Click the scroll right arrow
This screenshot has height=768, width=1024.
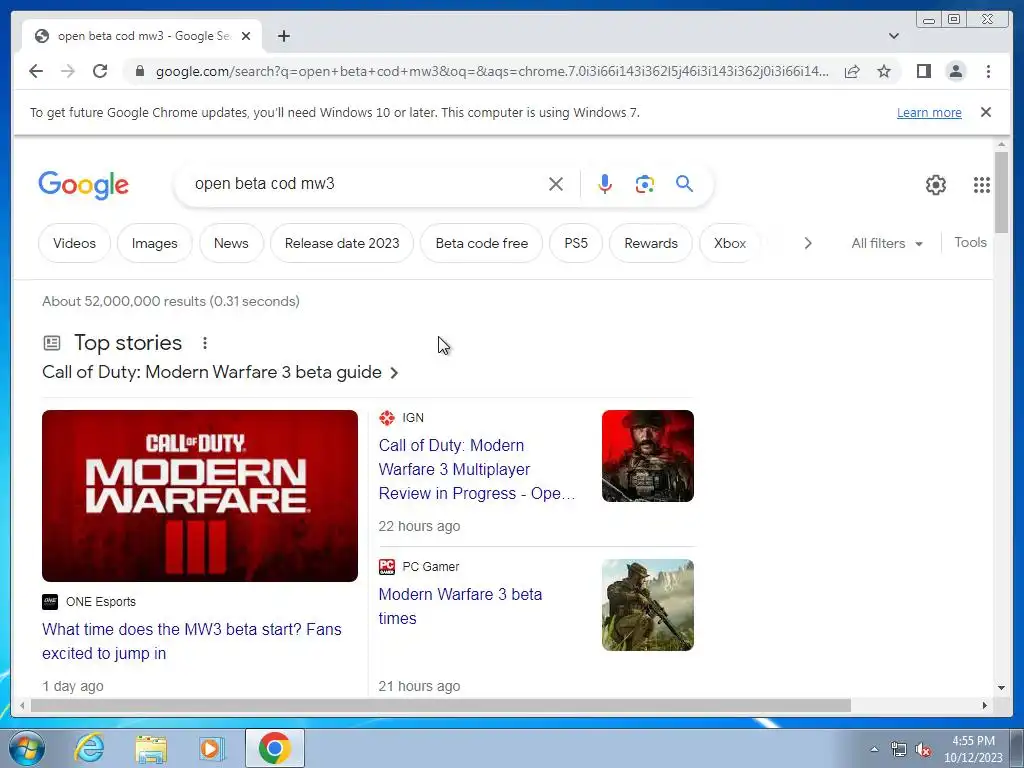(985, 705)
